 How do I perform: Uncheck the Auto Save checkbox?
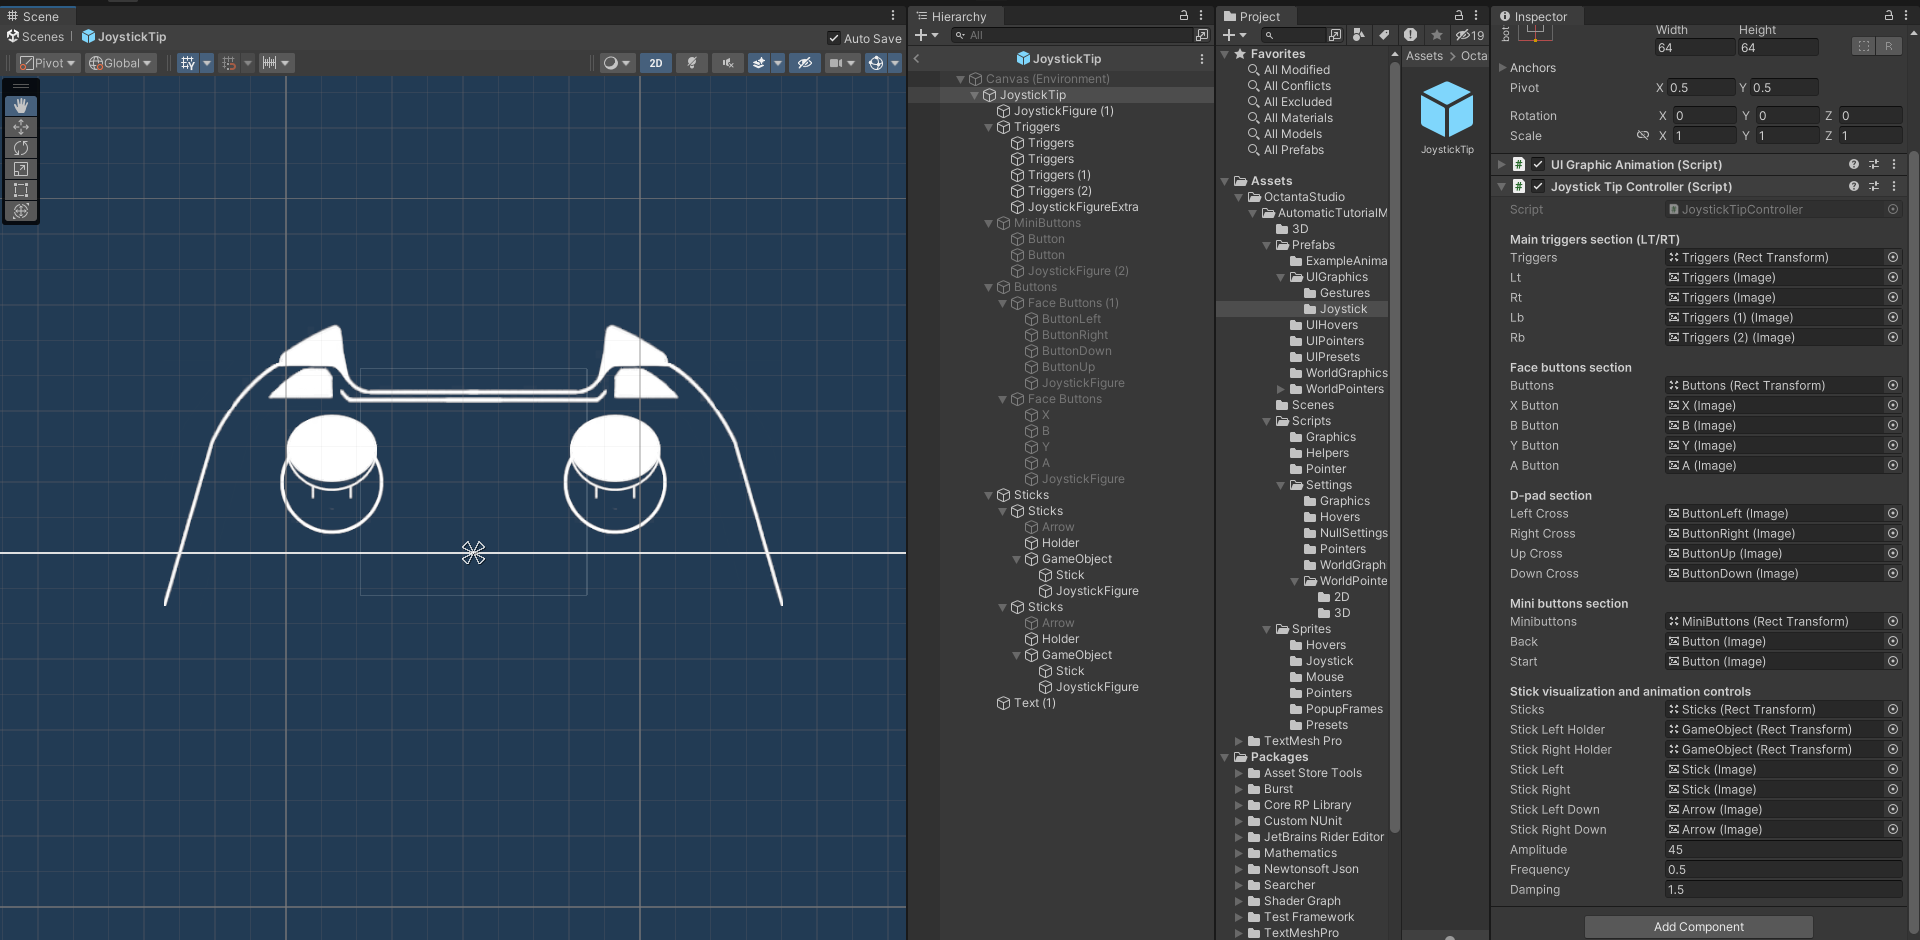click(834, 38)
